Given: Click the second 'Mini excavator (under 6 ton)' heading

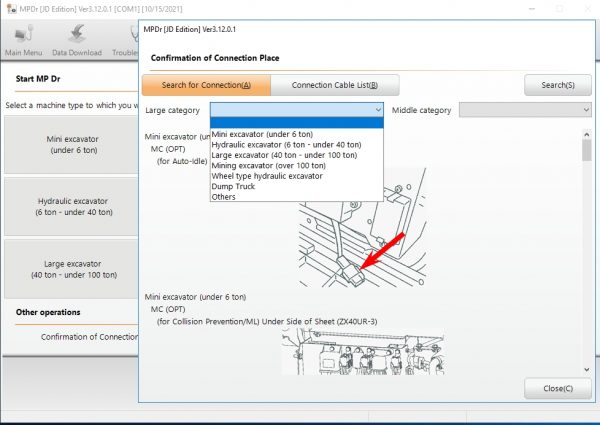Looking at the screenshot, I should point(196,297).
